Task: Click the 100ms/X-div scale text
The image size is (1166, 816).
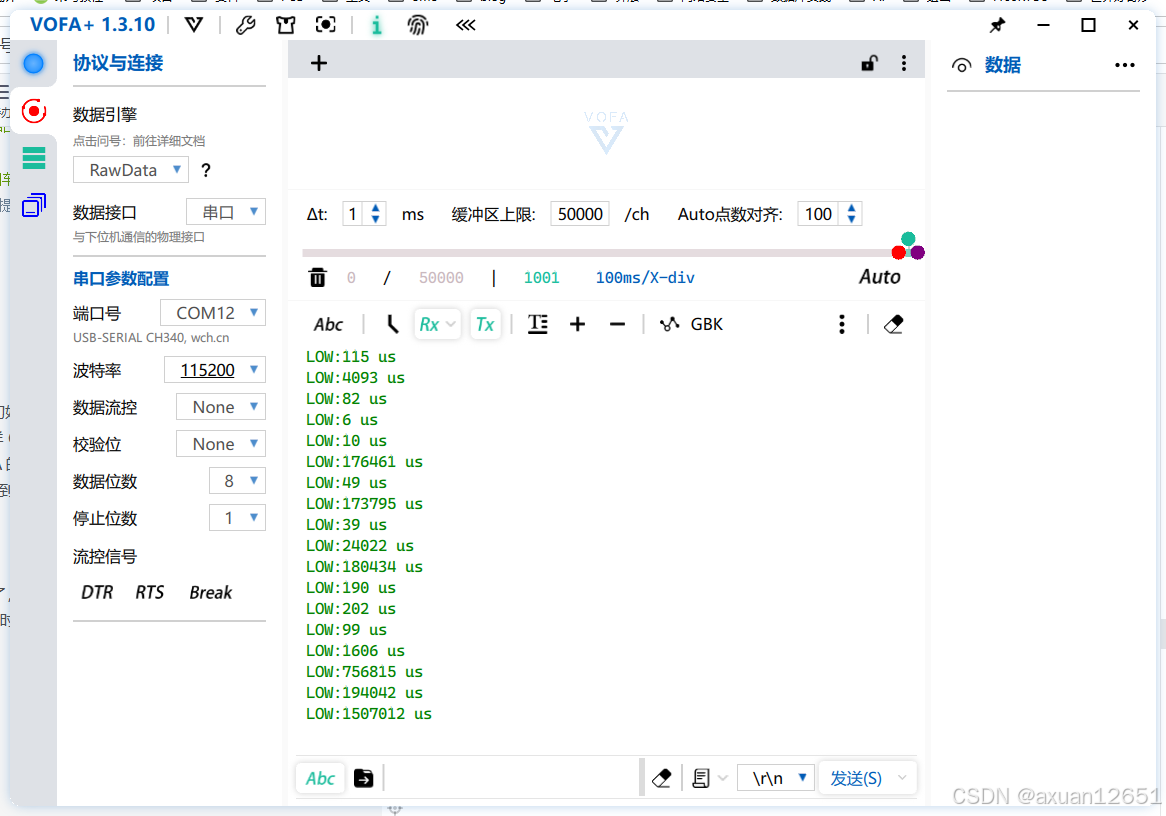Action: click(x=645, y=278)
